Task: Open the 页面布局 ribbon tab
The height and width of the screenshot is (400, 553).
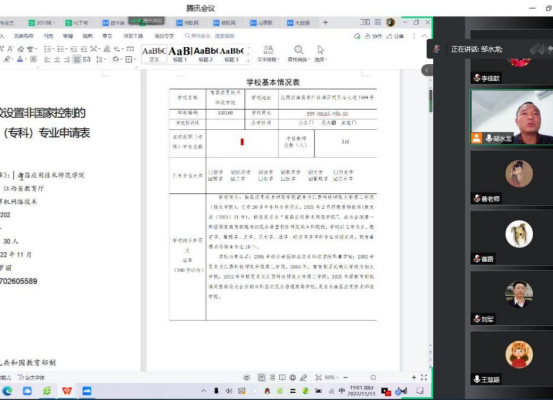Action: [x=23, y=36]
